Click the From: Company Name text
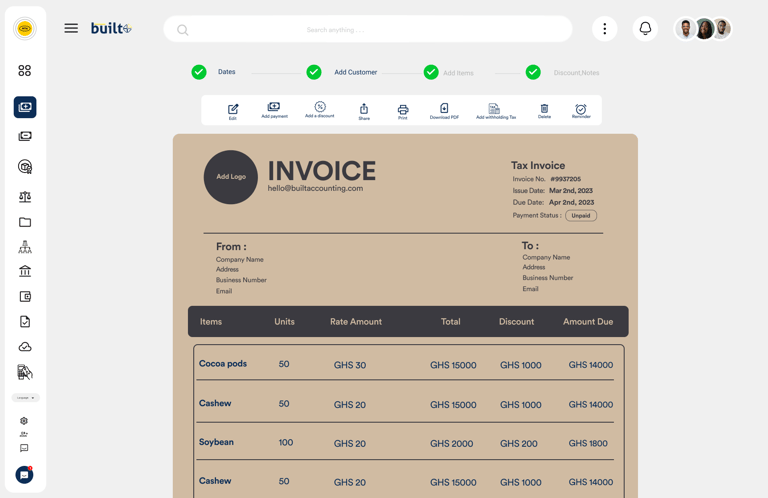768x498 pixels. [x=240, y=260]
